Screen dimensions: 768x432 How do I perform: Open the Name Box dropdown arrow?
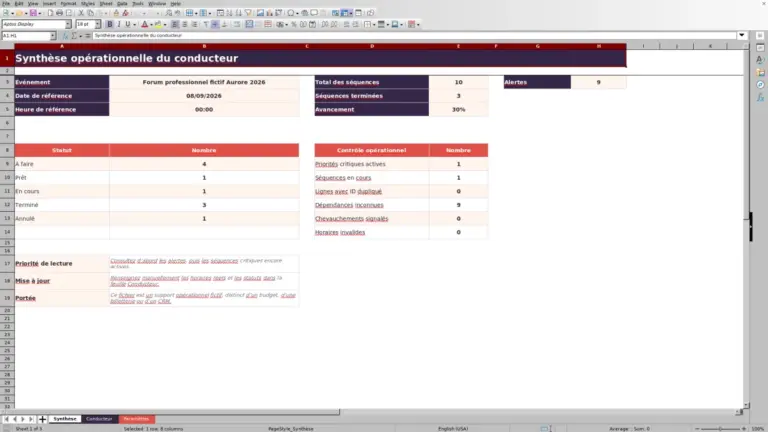(x=52, y=36)
